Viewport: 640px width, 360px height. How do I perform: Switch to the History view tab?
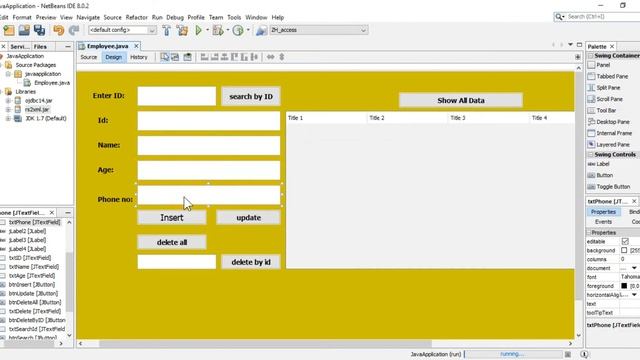(139, 57)
